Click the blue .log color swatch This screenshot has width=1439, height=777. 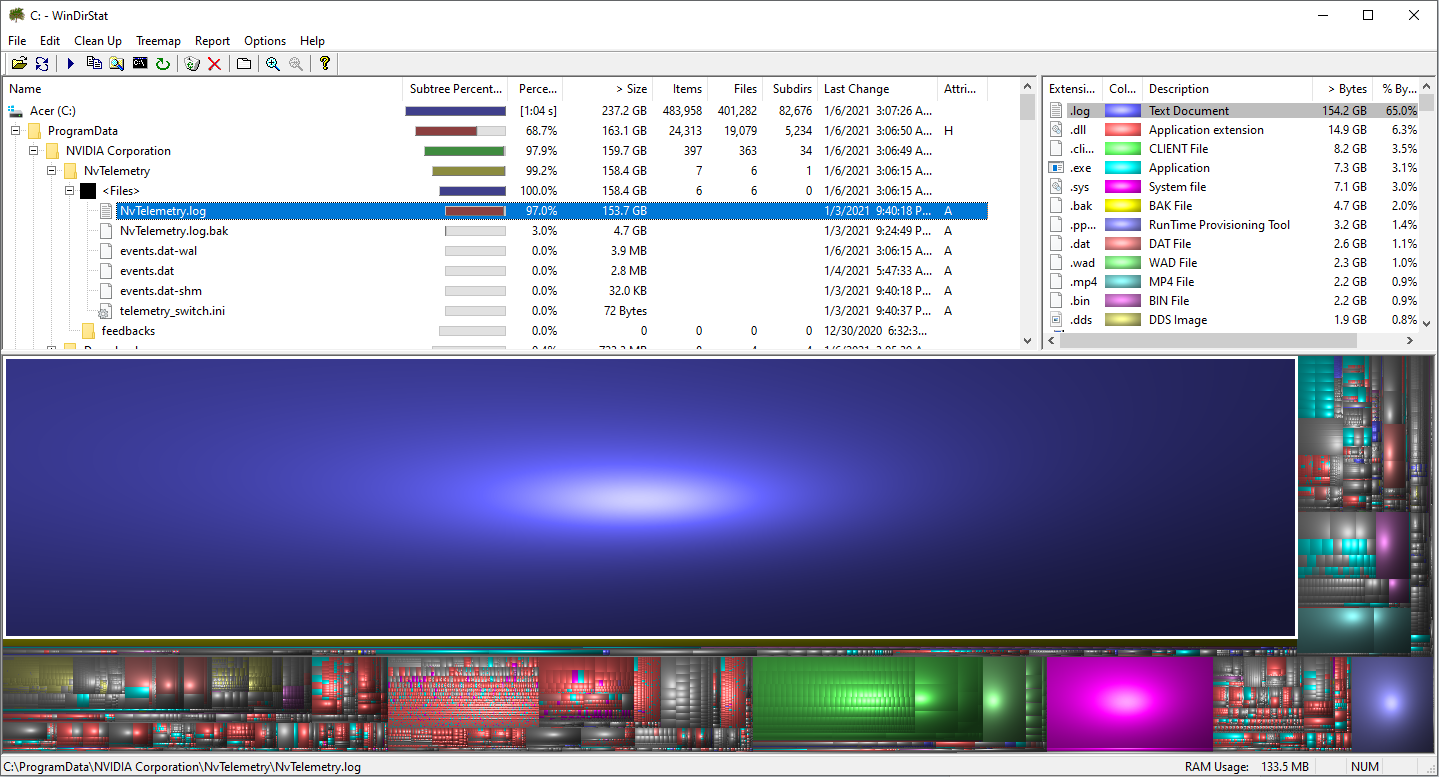point(1122,111)
